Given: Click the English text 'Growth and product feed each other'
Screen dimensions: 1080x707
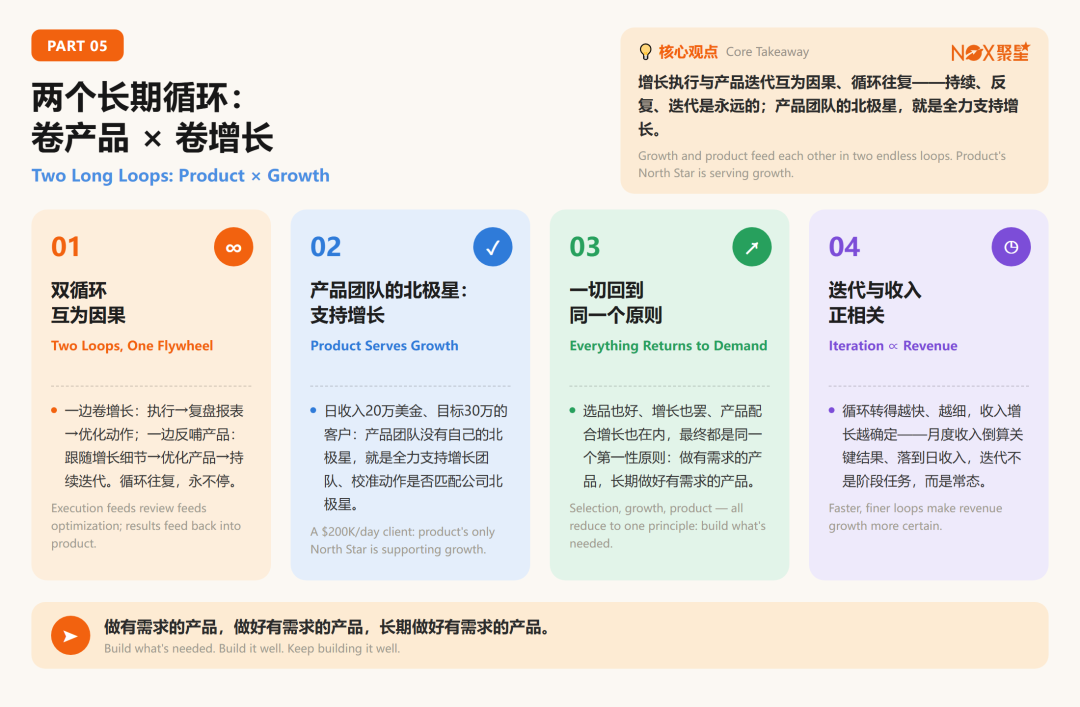Looking at the screenshot, I should pyautogui.click(x=822, y=164).
